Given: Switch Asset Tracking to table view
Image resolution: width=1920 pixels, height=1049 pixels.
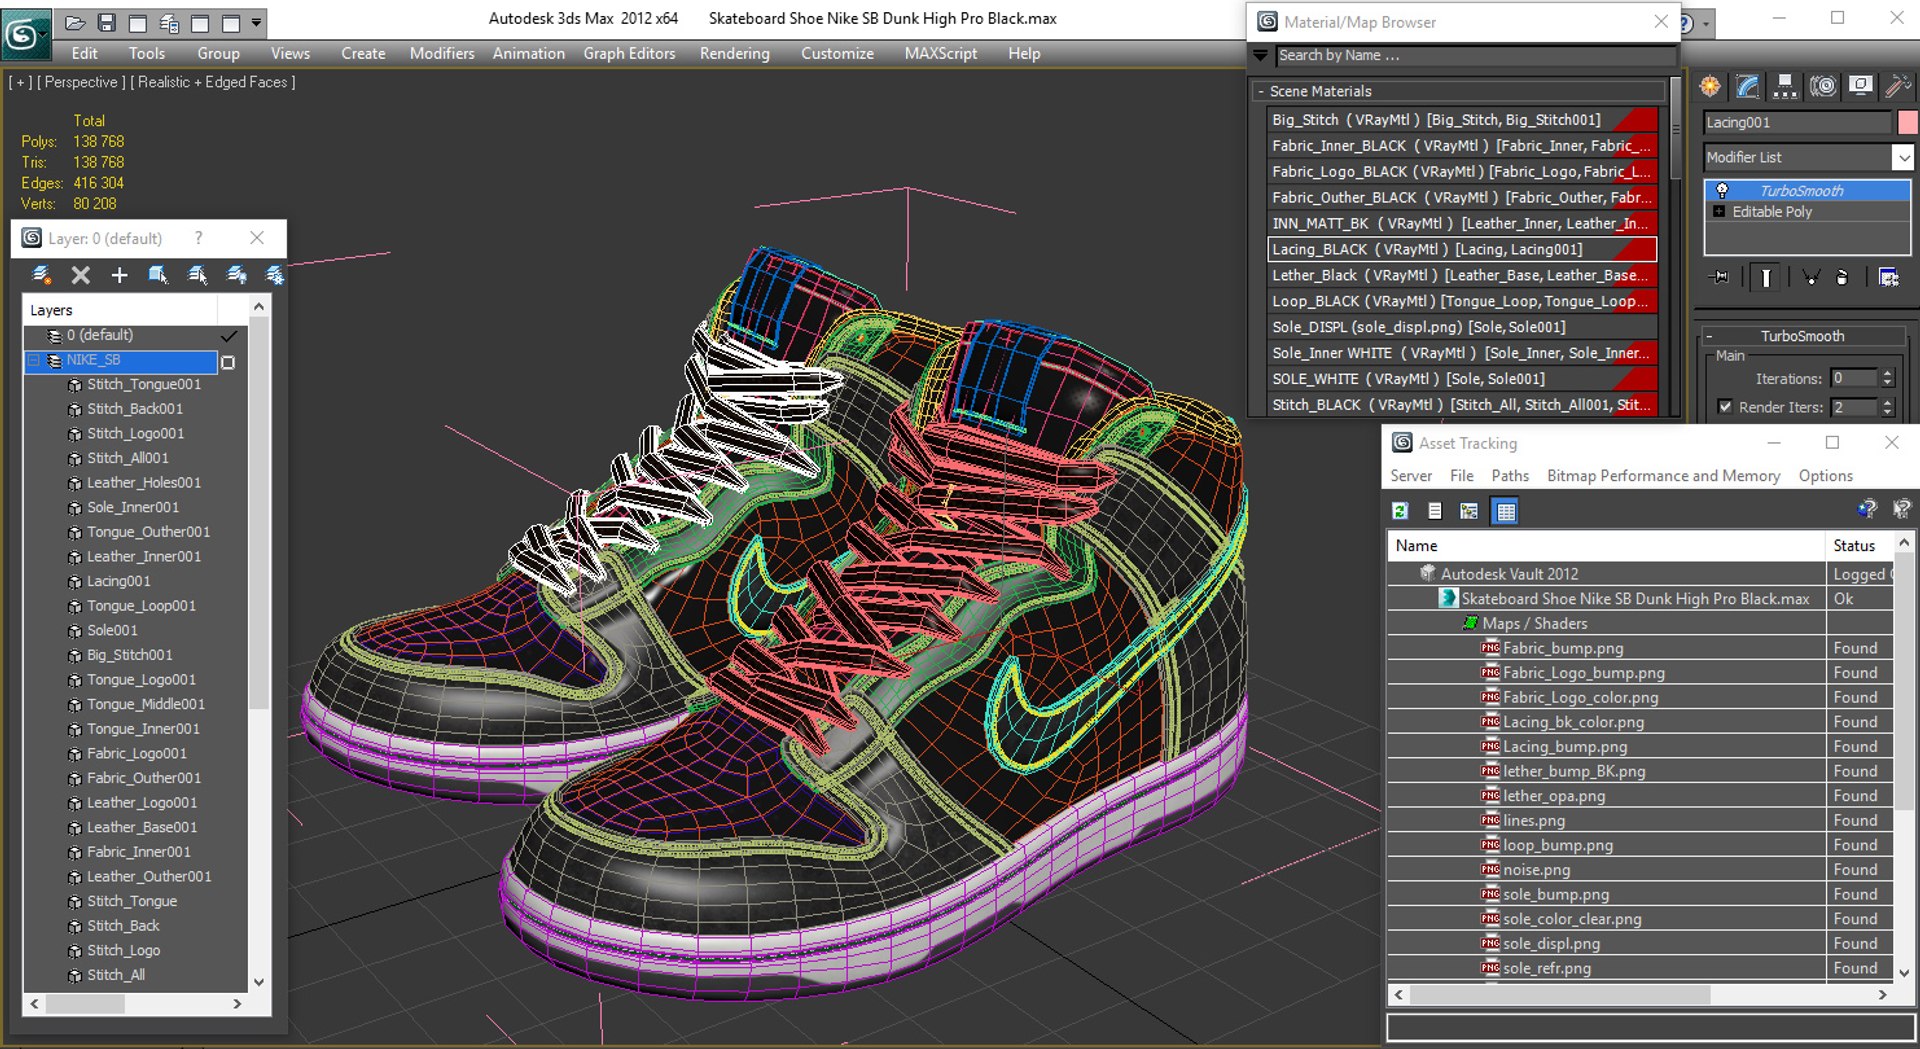Looking at the screenshot, I should pyautogui.click(x=1505, y=511).
